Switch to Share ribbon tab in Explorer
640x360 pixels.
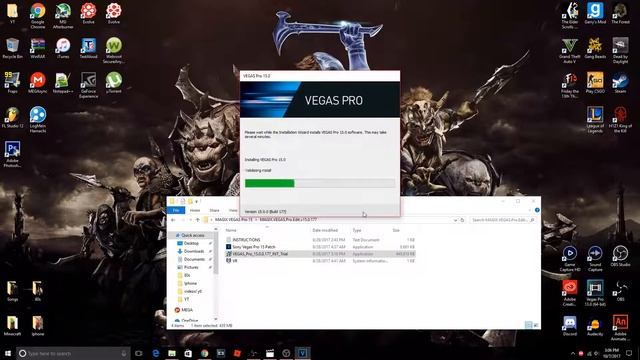point(214,210)
